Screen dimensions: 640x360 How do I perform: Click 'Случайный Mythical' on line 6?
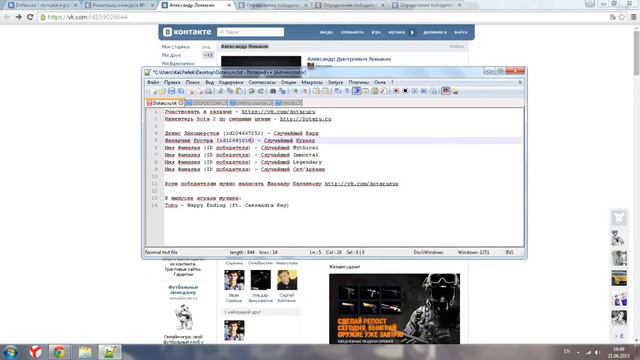tap(289, 148)
